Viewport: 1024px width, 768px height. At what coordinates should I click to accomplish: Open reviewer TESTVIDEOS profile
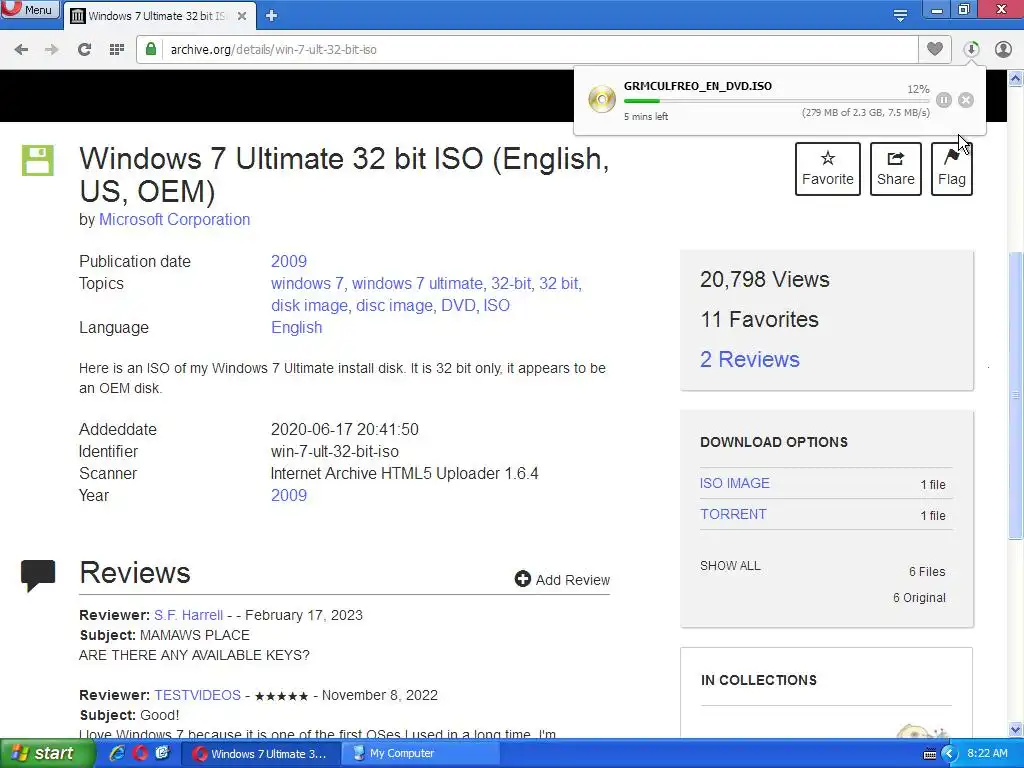197,695
